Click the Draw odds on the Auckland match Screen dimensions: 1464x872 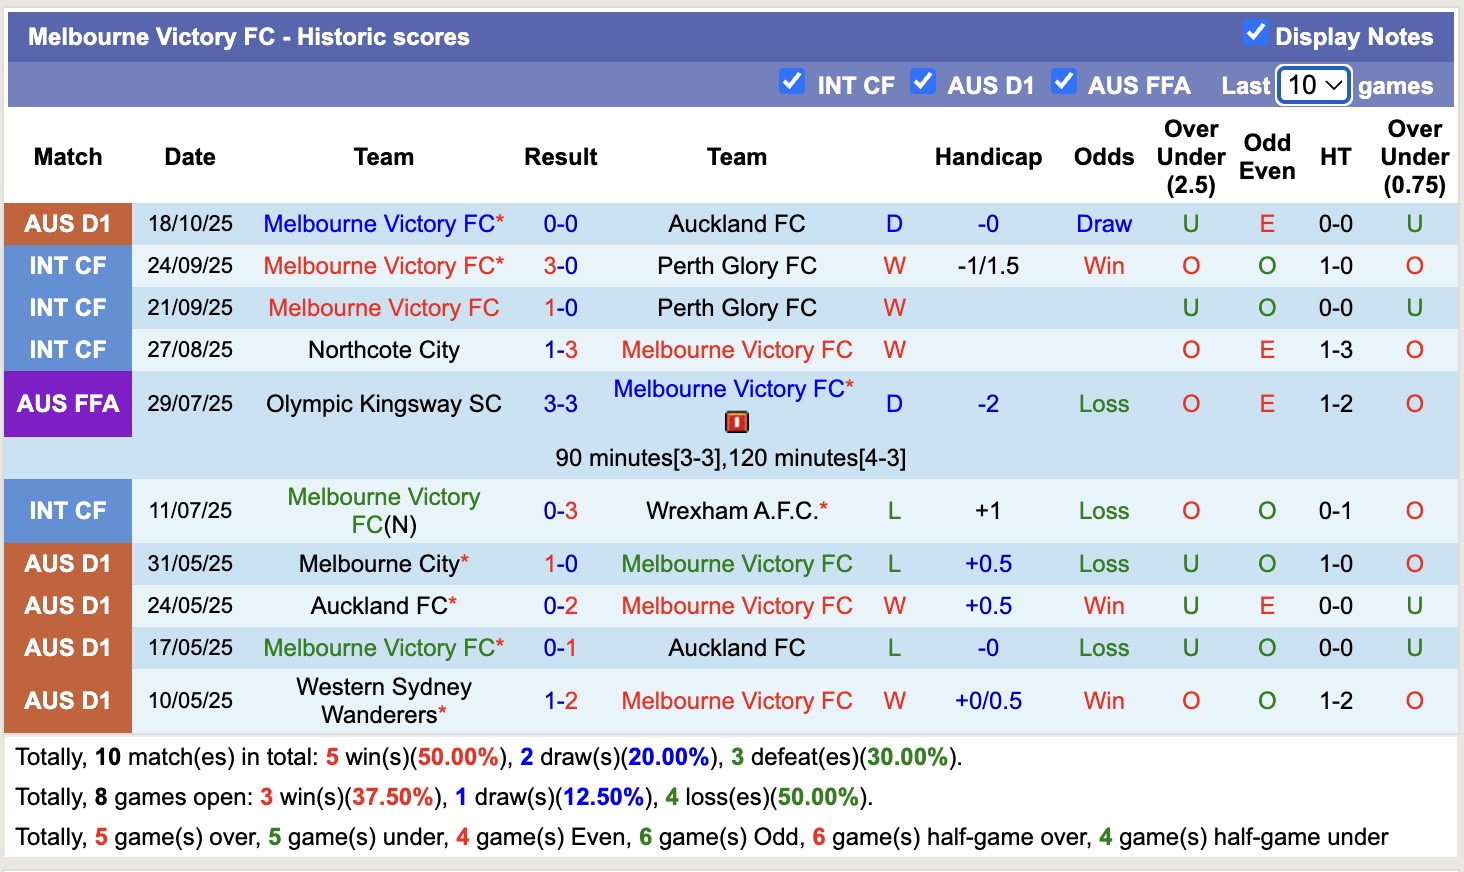pos(1103,223)
